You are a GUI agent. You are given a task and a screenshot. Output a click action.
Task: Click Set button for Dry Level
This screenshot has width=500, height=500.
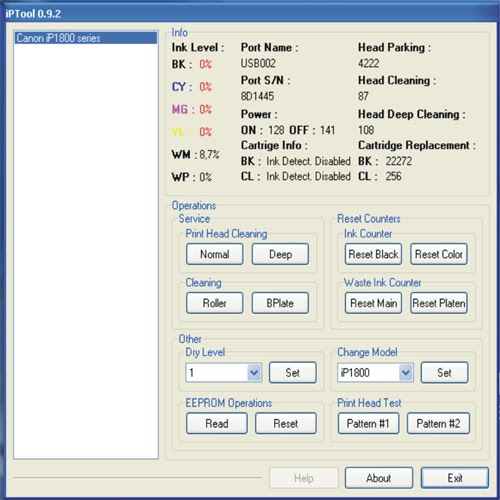point(293,372)
